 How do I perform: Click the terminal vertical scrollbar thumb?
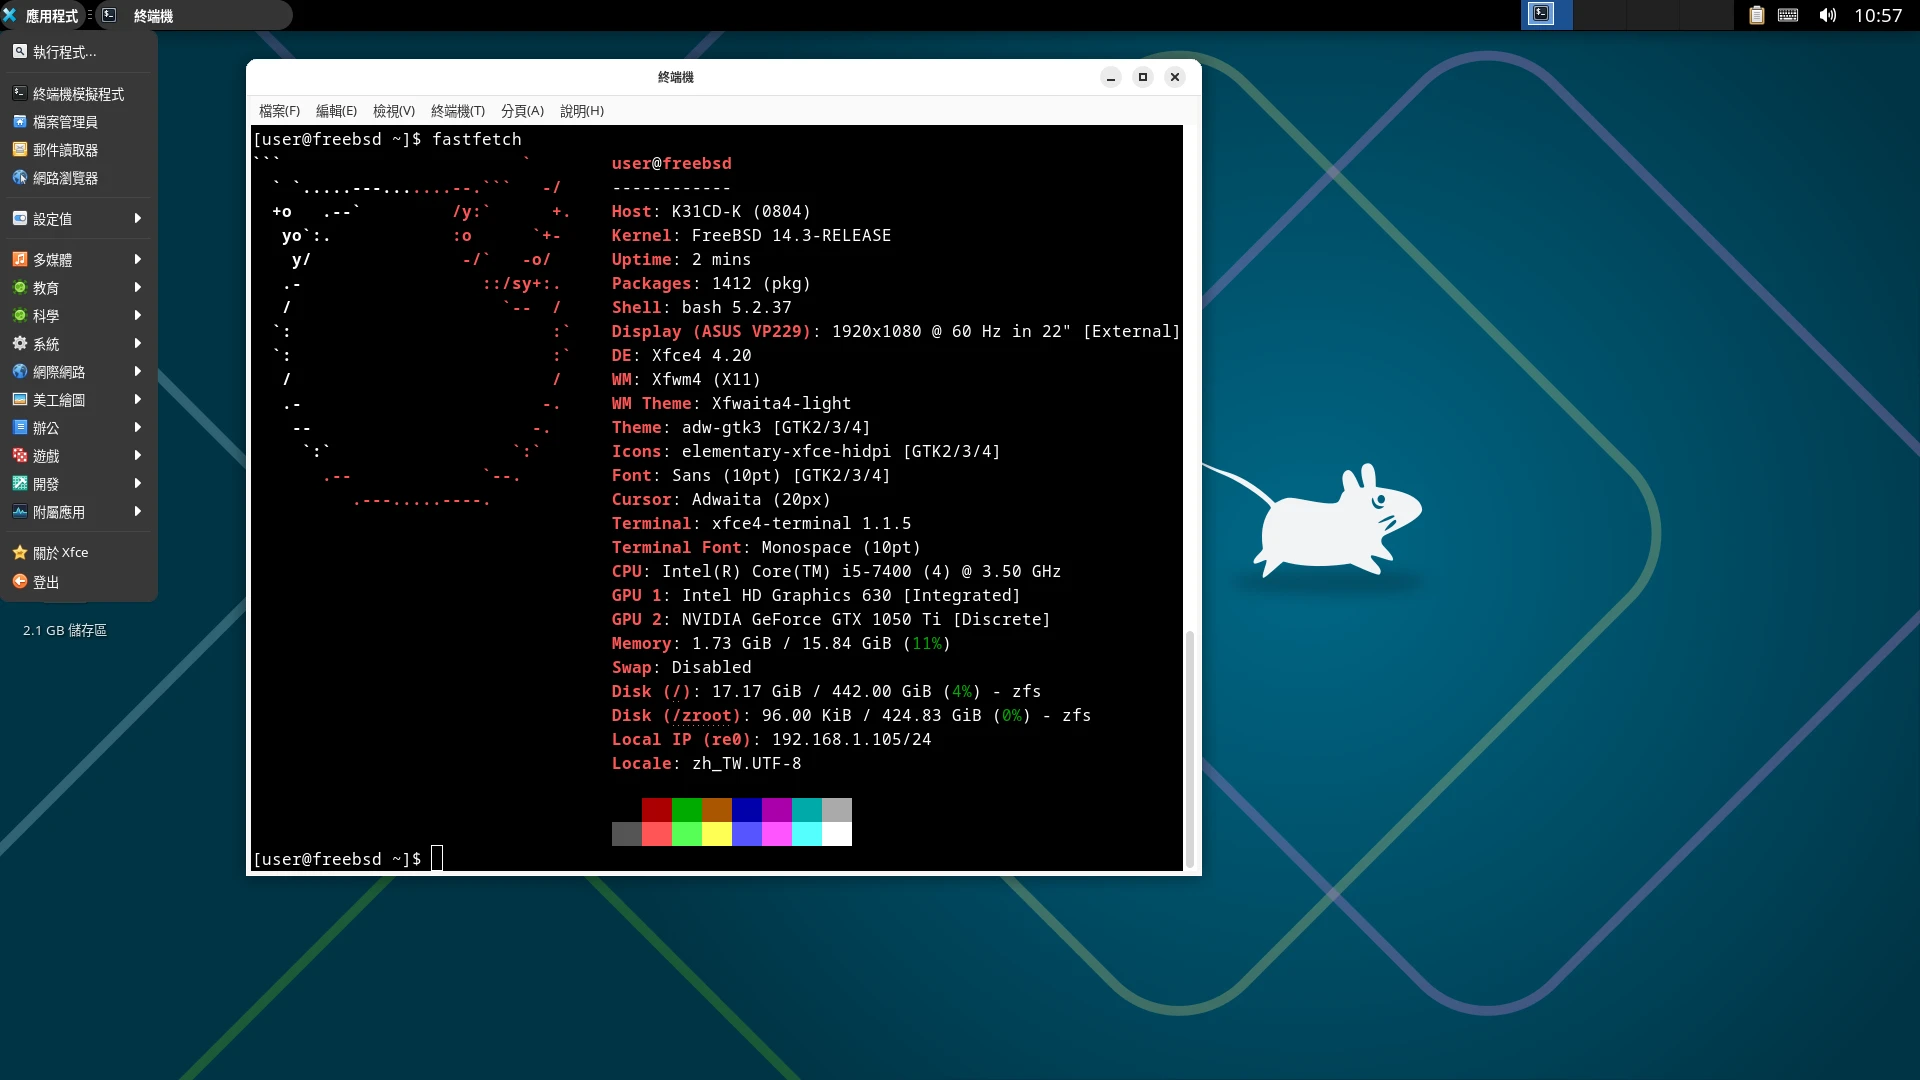1190,748
